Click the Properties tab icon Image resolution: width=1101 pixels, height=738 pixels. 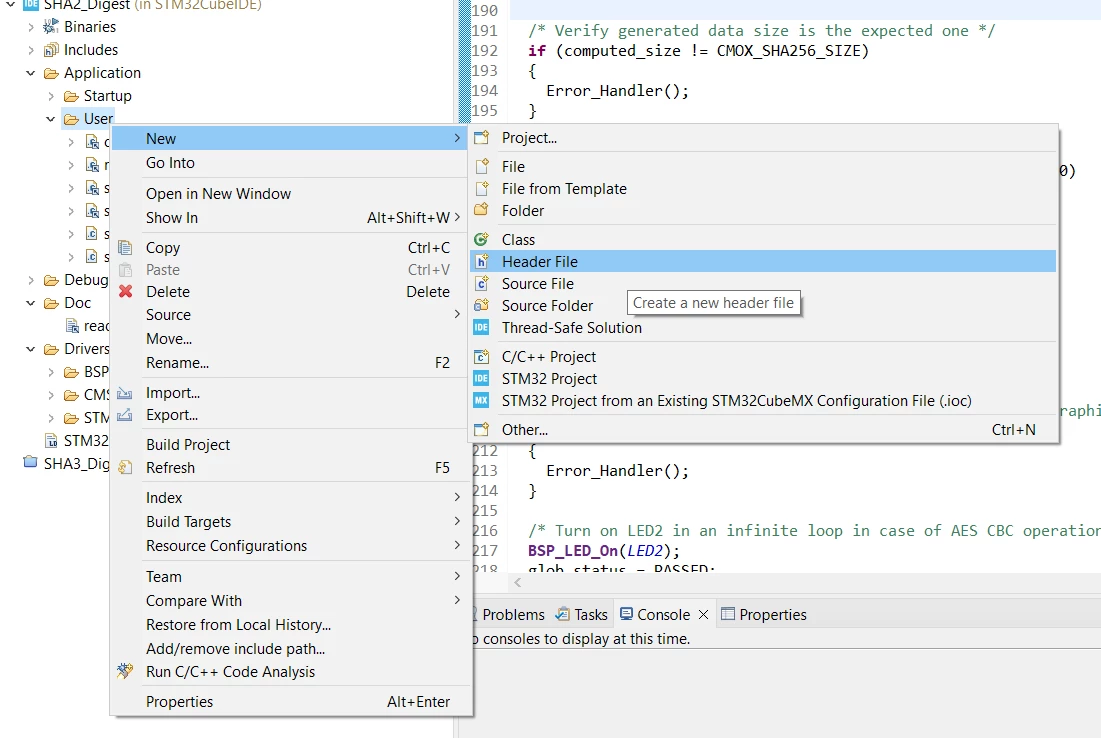[x=727, y=614]
